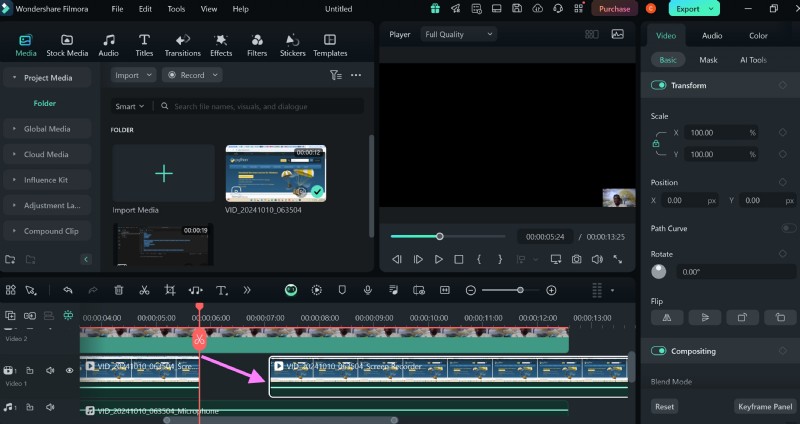The height and width of the screenshot is (424, 800).
Task: Click the Undo arrow in timeline toolbar
Action: [67, 290]
